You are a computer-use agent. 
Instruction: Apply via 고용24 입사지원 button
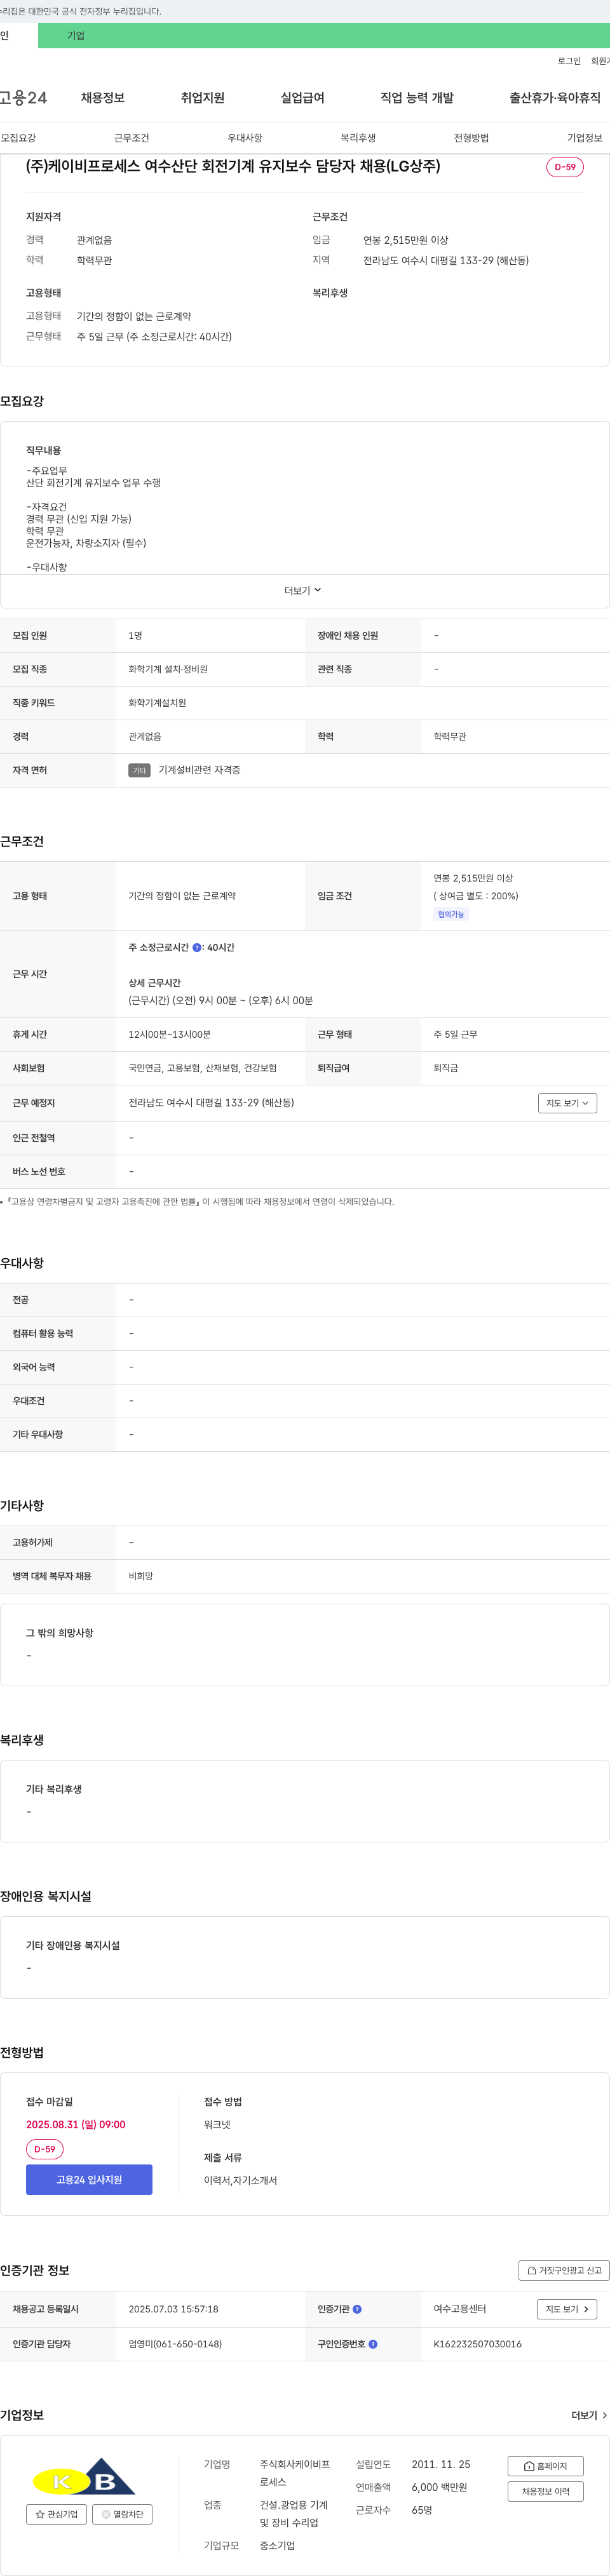(x=89, y=2180)
